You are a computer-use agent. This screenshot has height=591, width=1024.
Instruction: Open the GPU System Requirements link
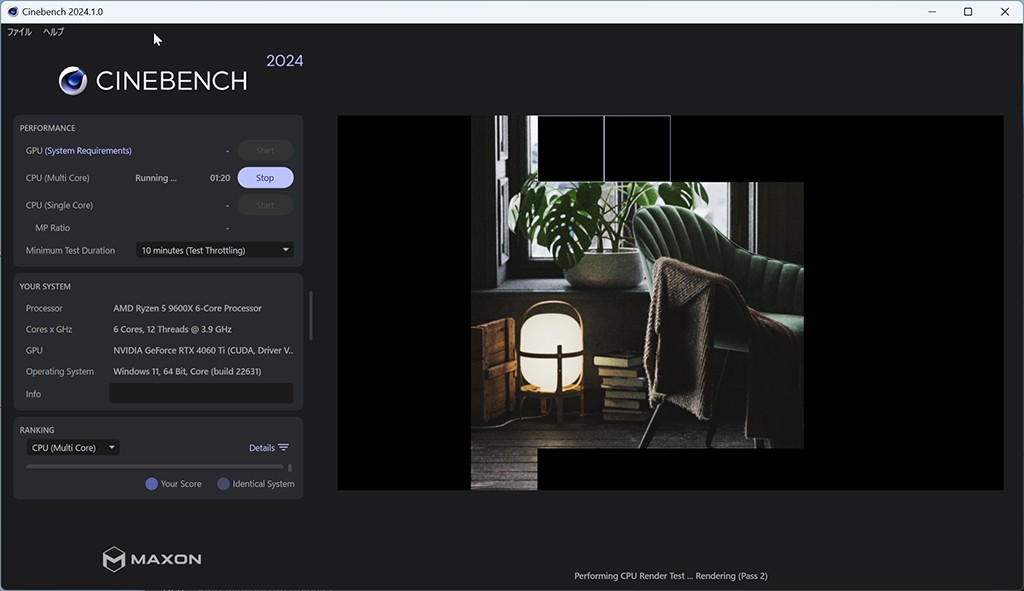(x=88, y=150)
